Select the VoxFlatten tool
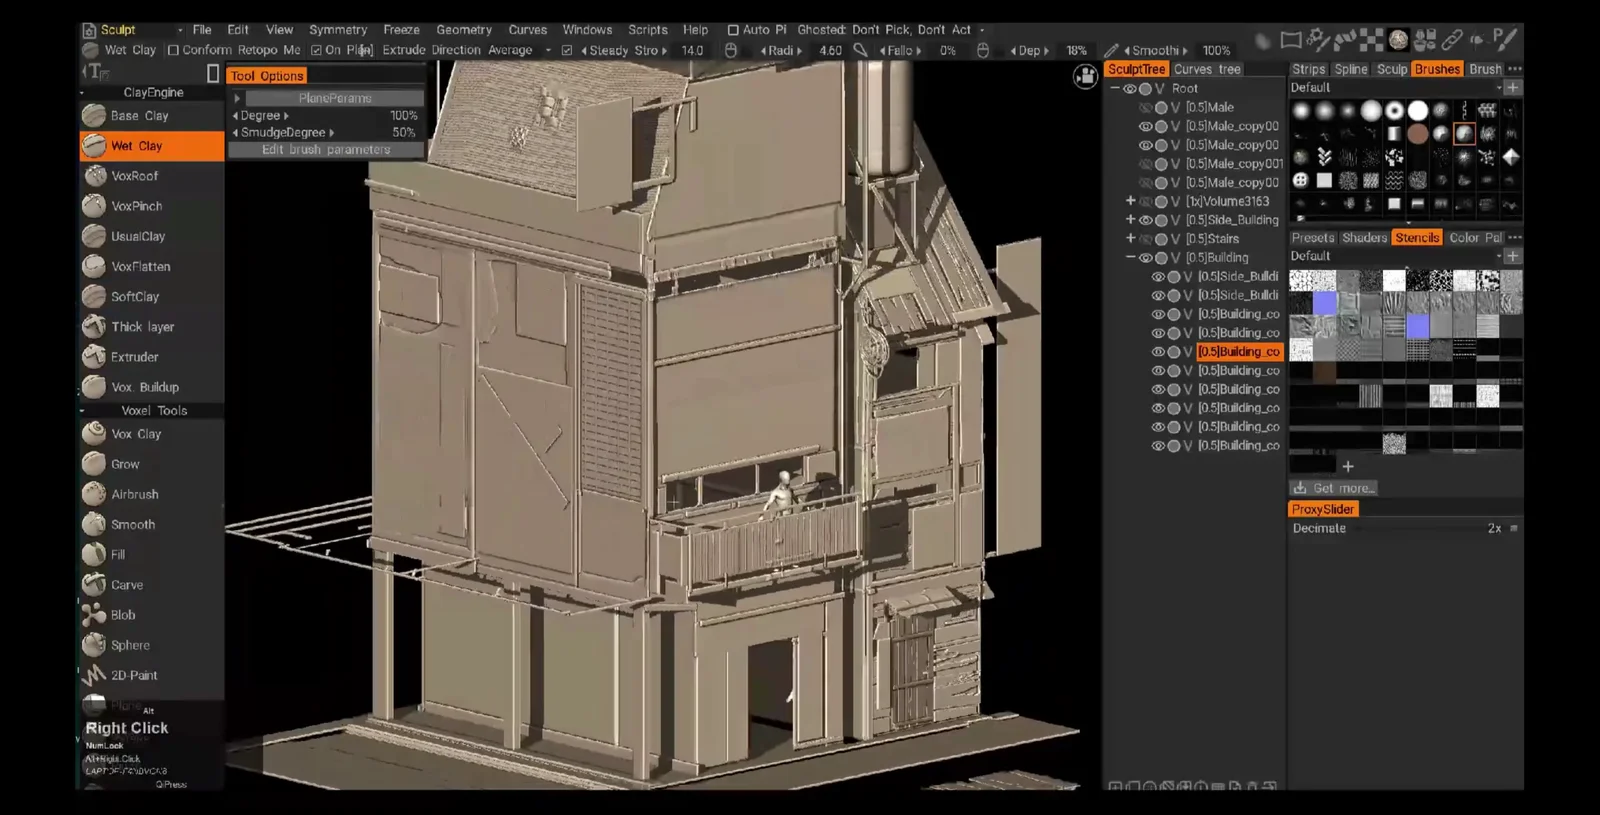 [151, 266]
